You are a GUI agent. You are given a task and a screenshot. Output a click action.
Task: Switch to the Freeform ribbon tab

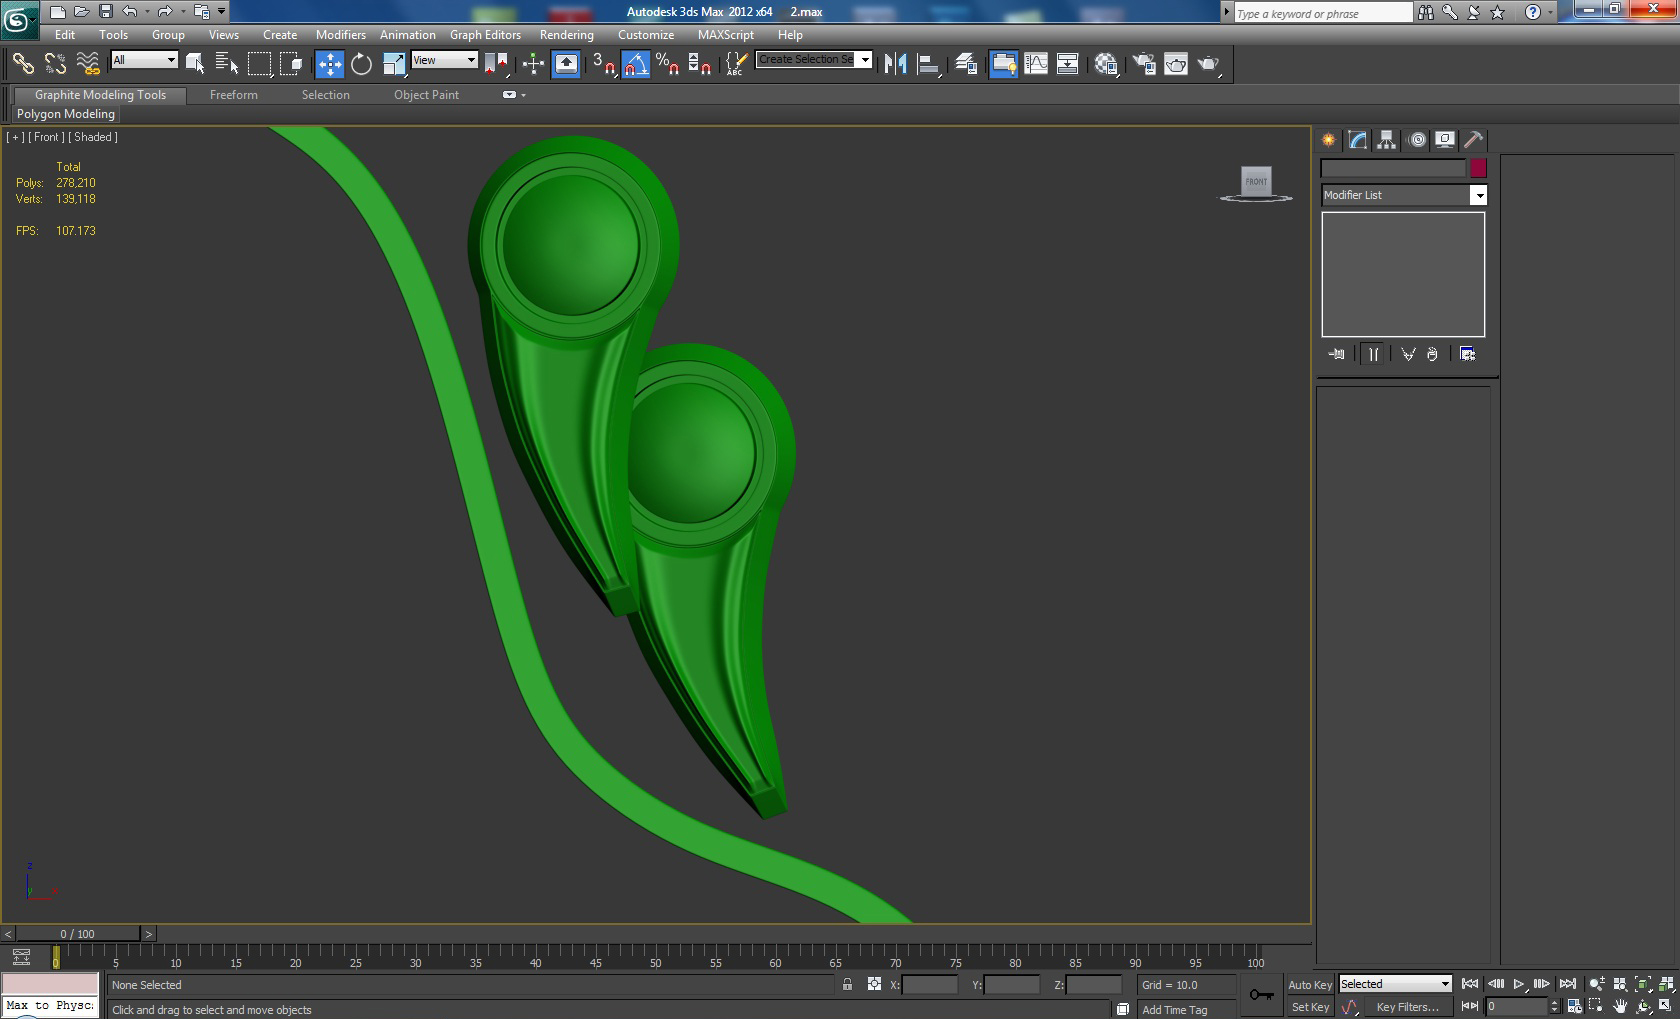tap(234, 95)
